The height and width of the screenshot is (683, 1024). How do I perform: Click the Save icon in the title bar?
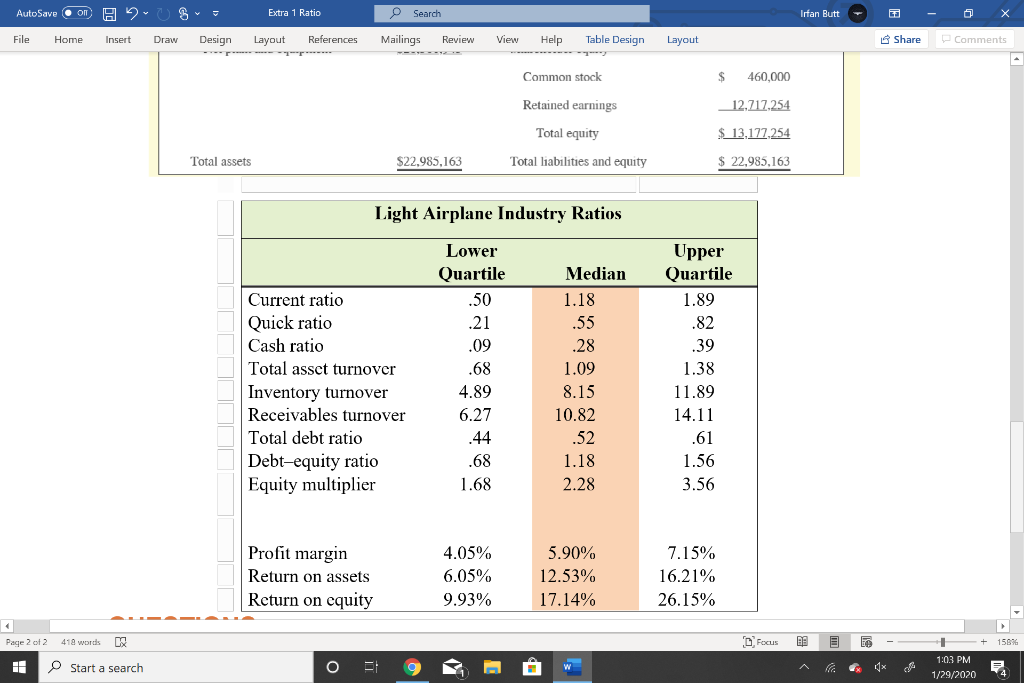[x=110, y=13]
